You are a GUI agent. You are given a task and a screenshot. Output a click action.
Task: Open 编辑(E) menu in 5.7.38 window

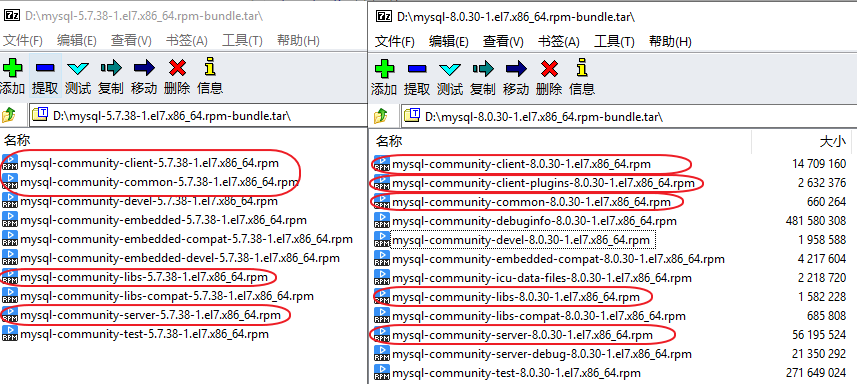click(77, 40)
